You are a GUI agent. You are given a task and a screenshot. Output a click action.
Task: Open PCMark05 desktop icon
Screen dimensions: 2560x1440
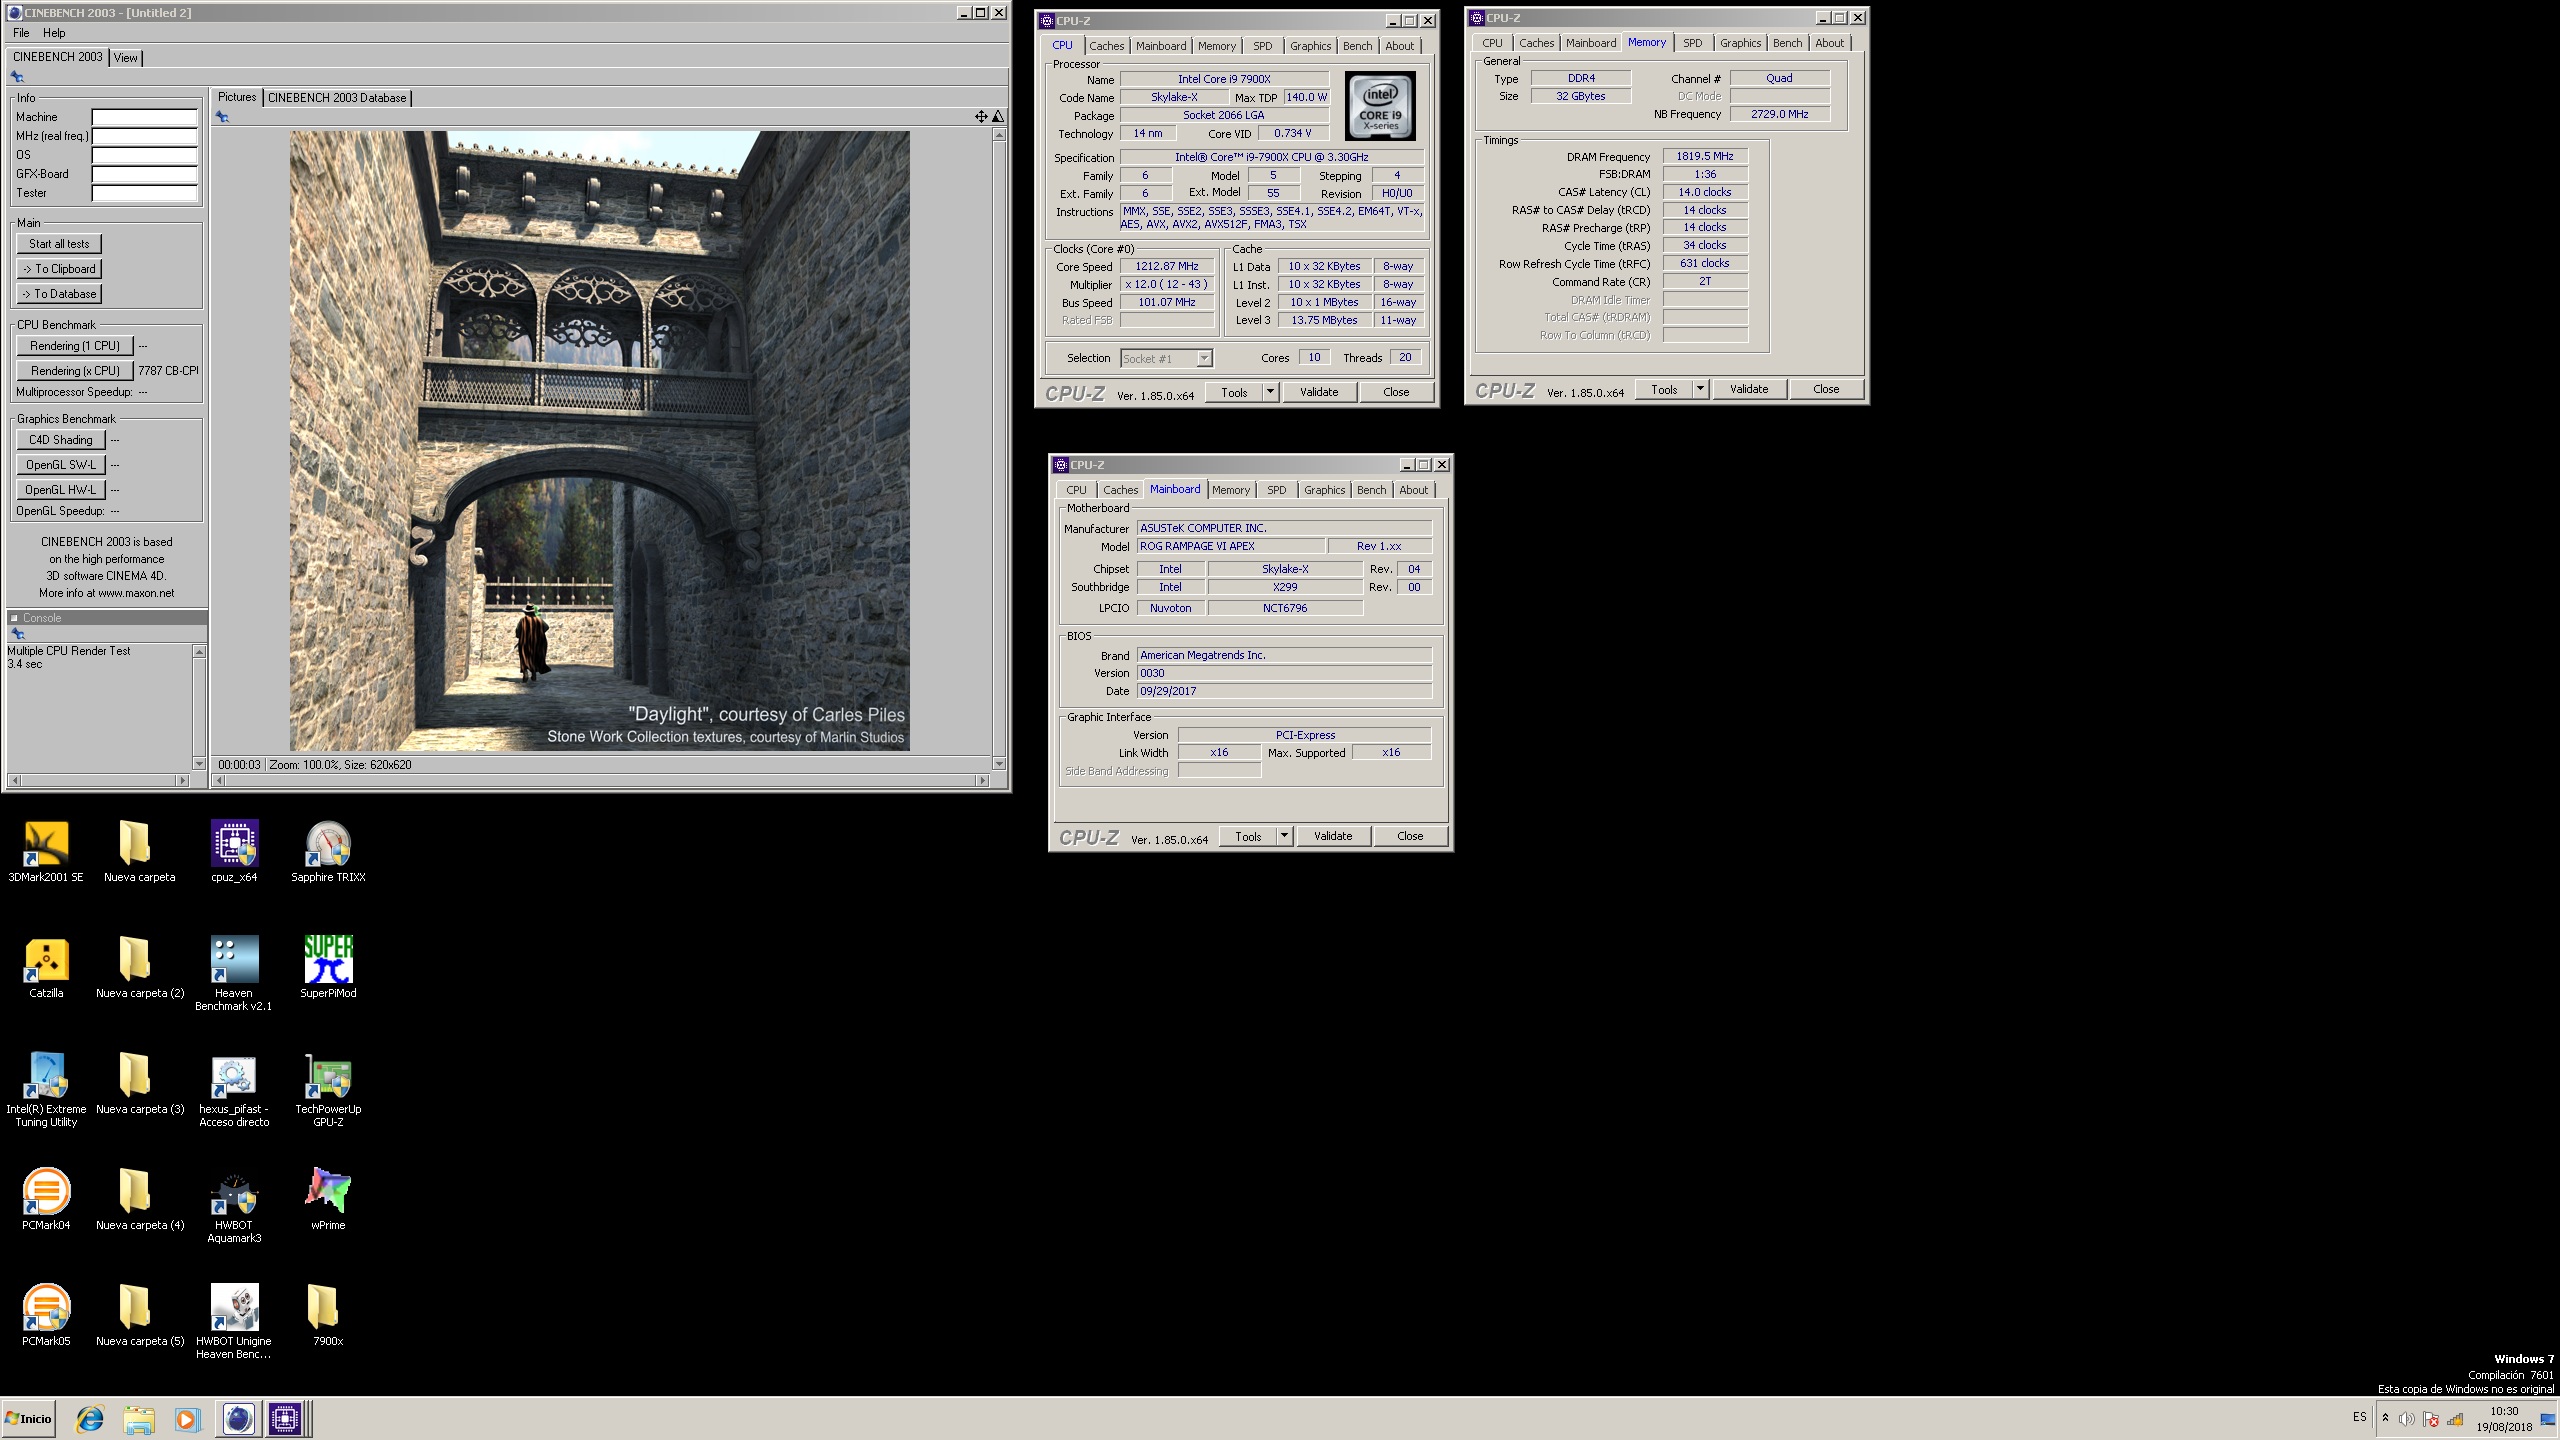coord(46,1315)
